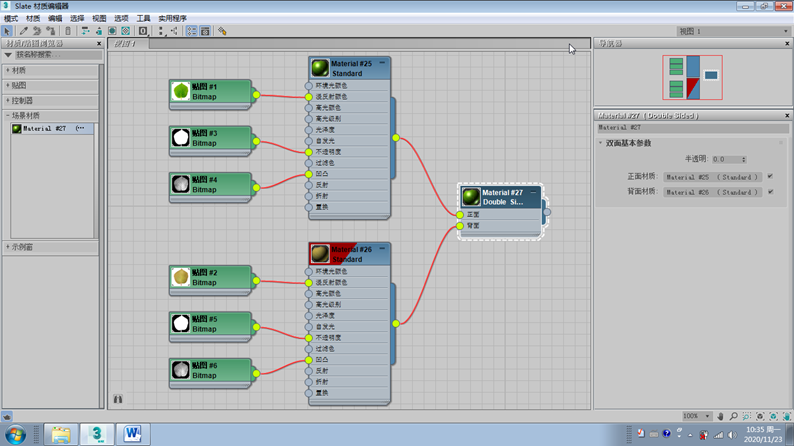The height and width of the screenshot is (446, 794).
Task: Click Zoom Extents icon
Action: pyautogui.click(x=760, y=416)
